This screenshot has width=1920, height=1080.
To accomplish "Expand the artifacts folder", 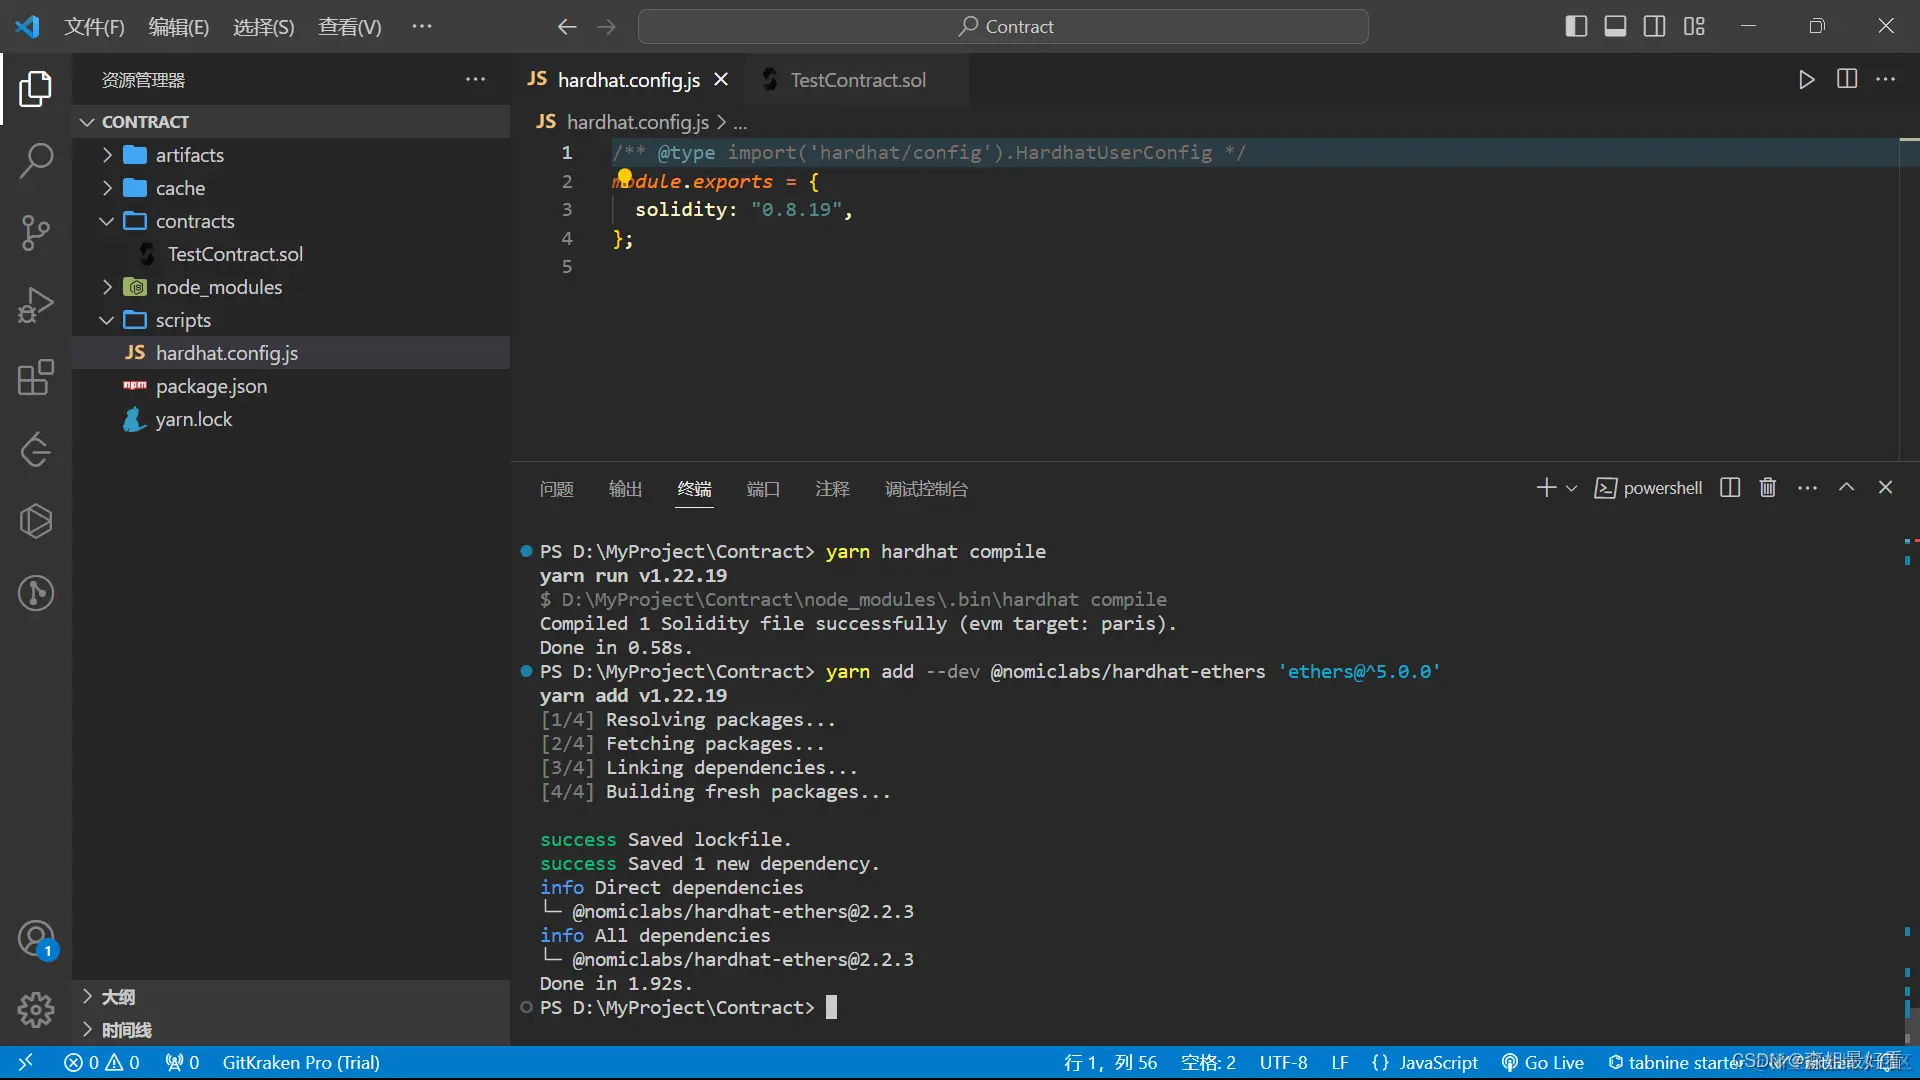I will click(189, 155).
